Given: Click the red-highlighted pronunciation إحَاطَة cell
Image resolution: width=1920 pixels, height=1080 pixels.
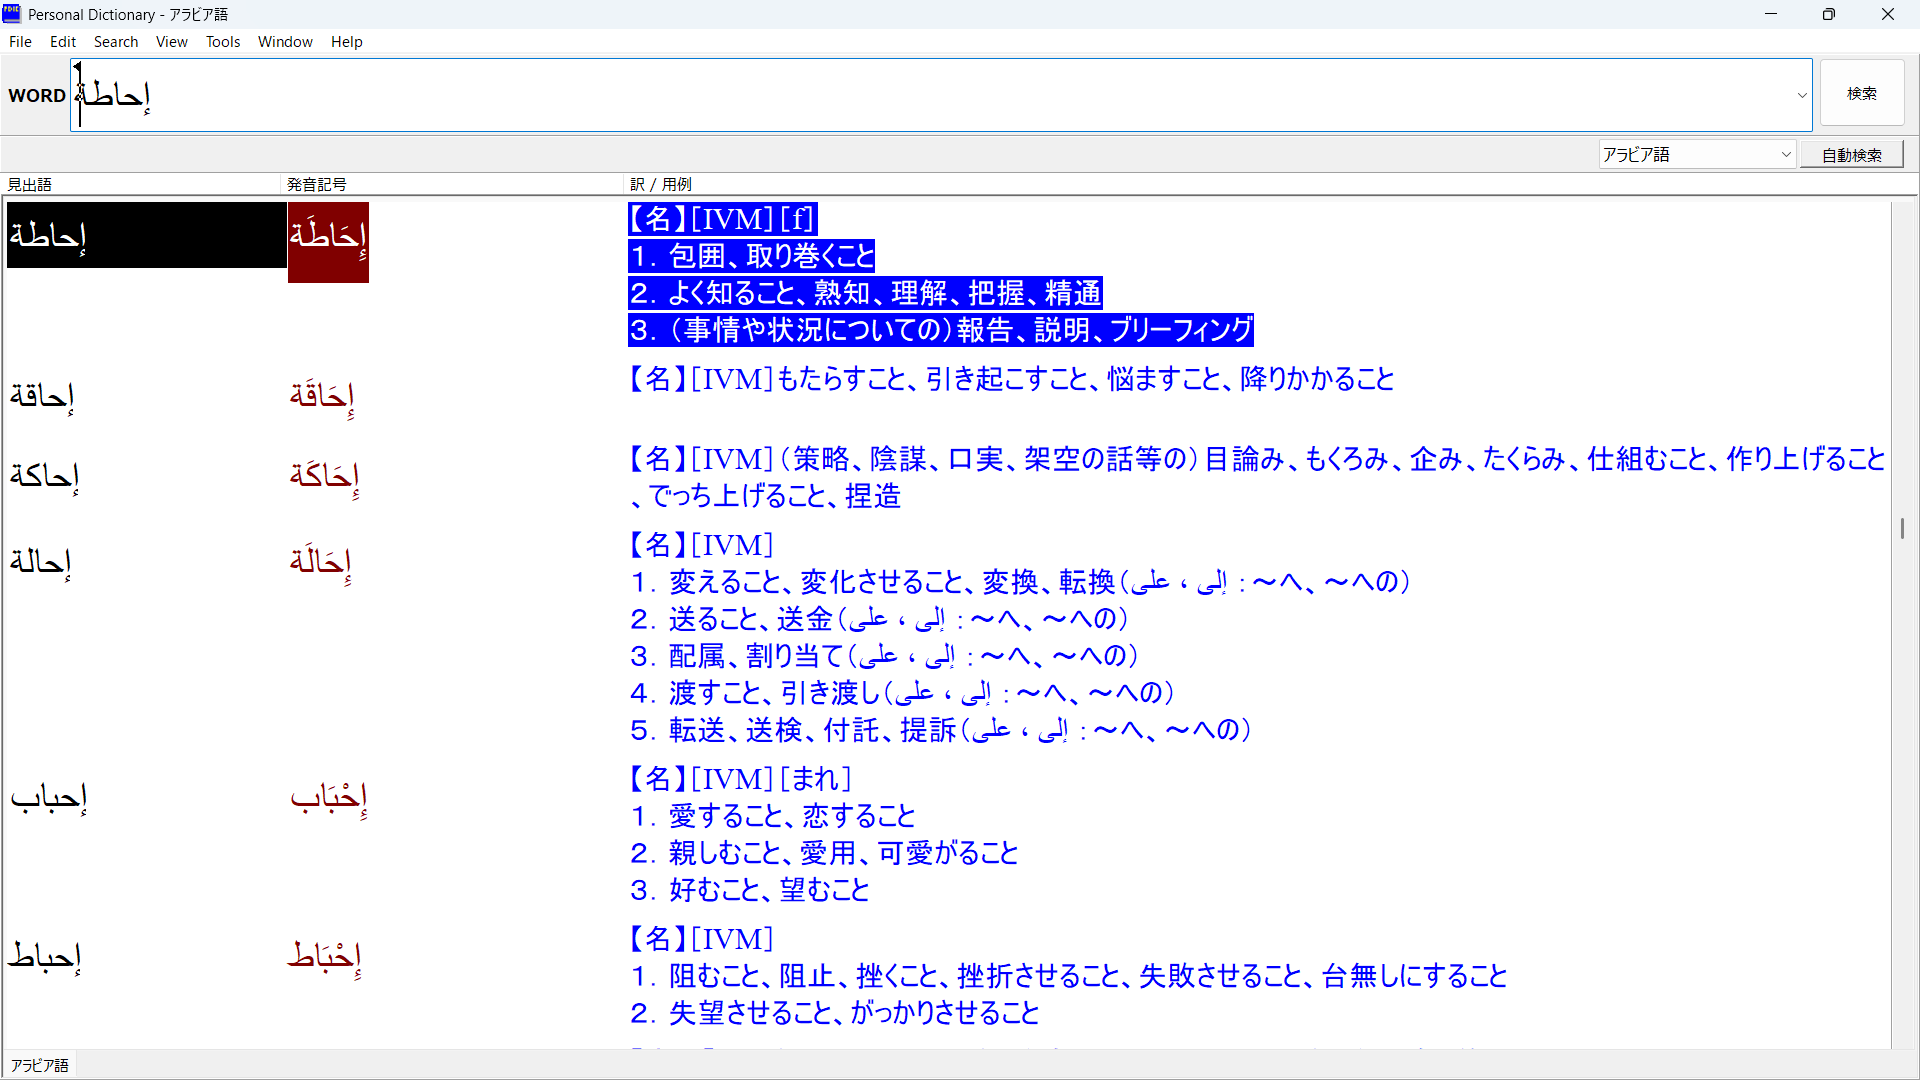Looking at the screenshot, I should click(328, 240).
